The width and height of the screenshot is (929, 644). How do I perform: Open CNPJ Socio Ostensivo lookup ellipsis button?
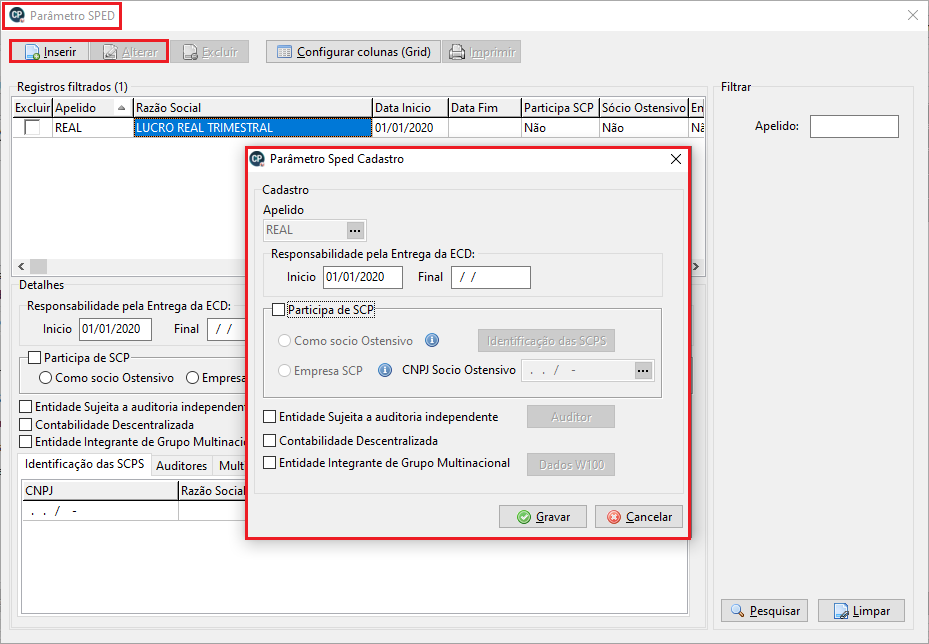(642, 370)
